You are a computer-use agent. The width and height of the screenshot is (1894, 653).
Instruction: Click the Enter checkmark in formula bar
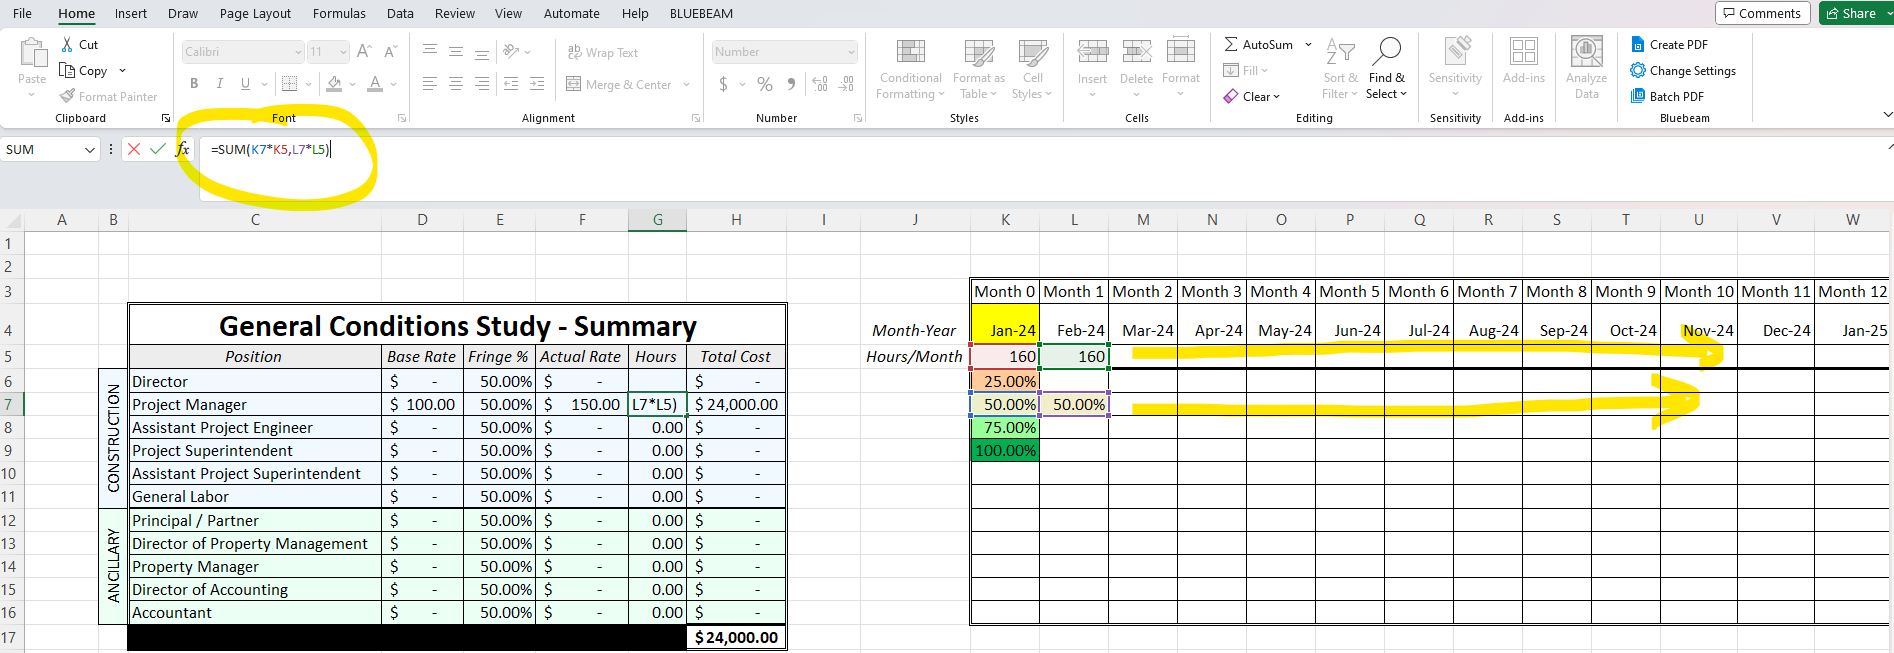[158, 149]
